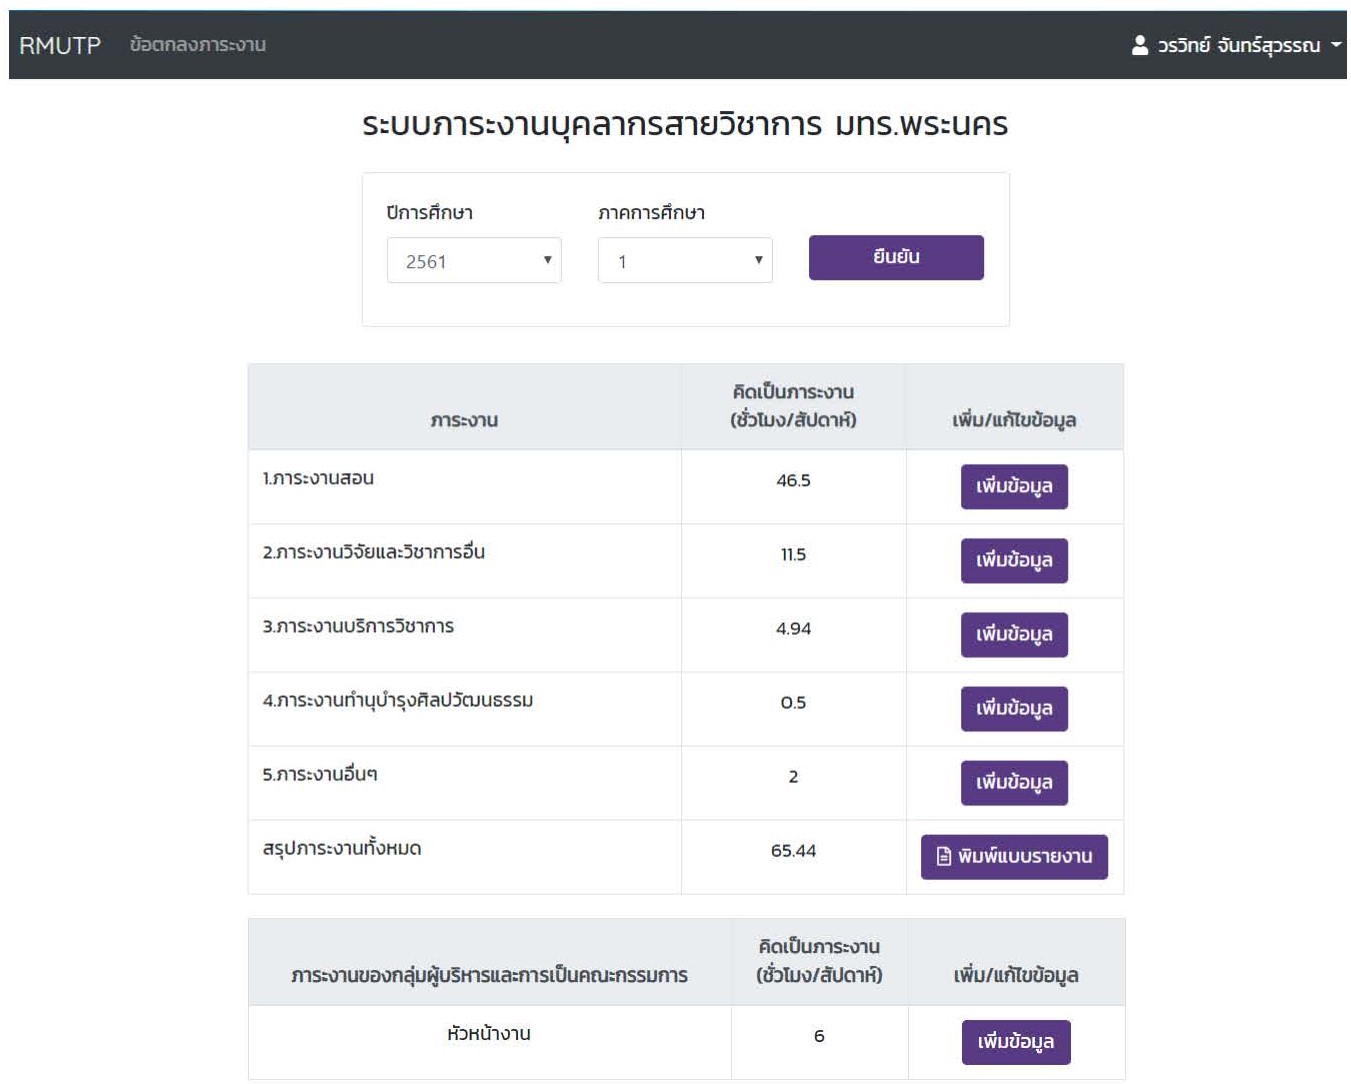Open the ปีการศึกษา dropdown showing 2561
Screen dimensions: 1351x1084
[x=473, y=261]
